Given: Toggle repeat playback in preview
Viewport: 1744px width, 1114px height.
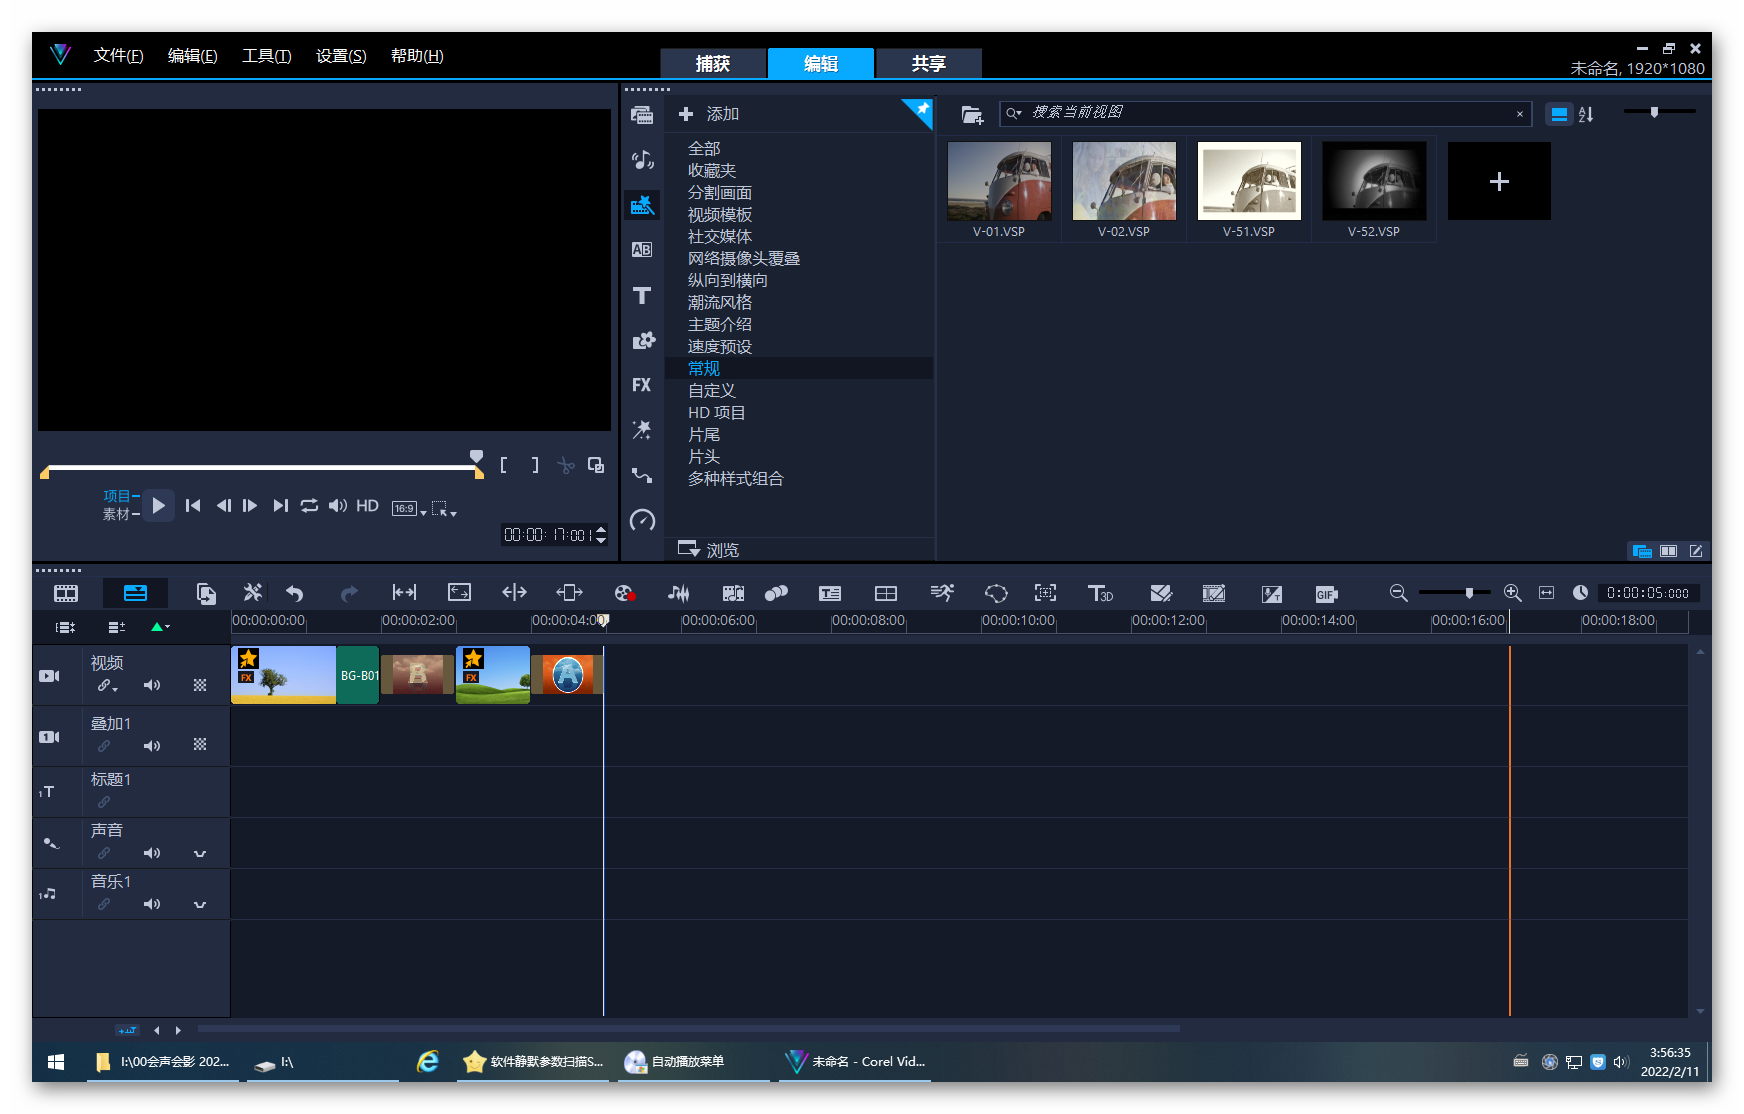Looking at the screenshot, I should pyautogui.click(x=309, y=506).
